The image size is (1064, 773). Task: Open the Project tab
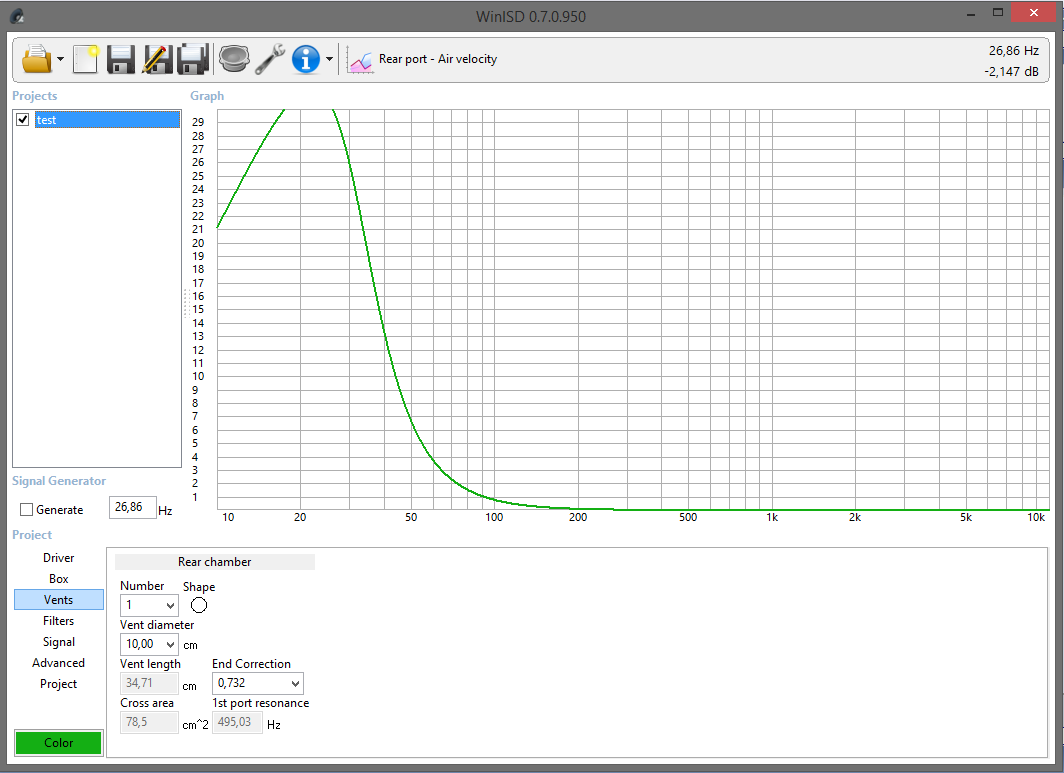tap(58, 684)
